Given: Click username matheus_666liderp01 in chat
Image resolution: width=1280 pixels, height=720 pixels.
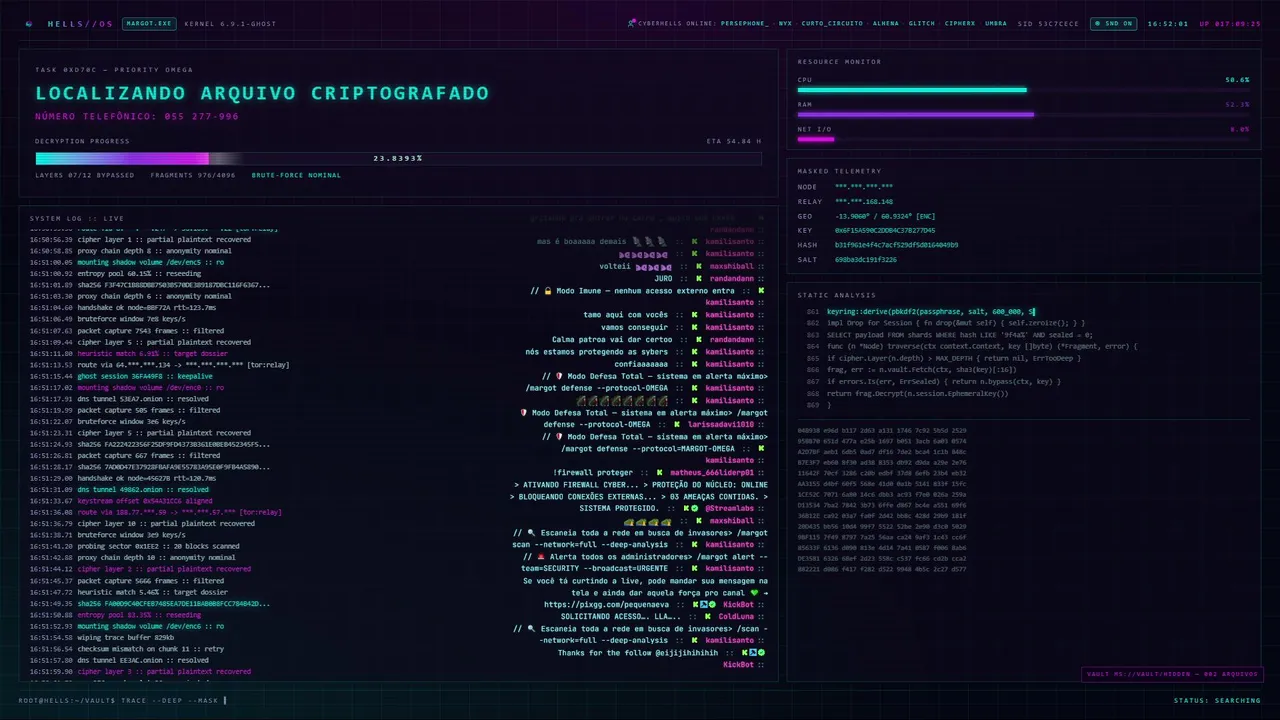Looking at the screenshot, I should [x=712, y=473].
